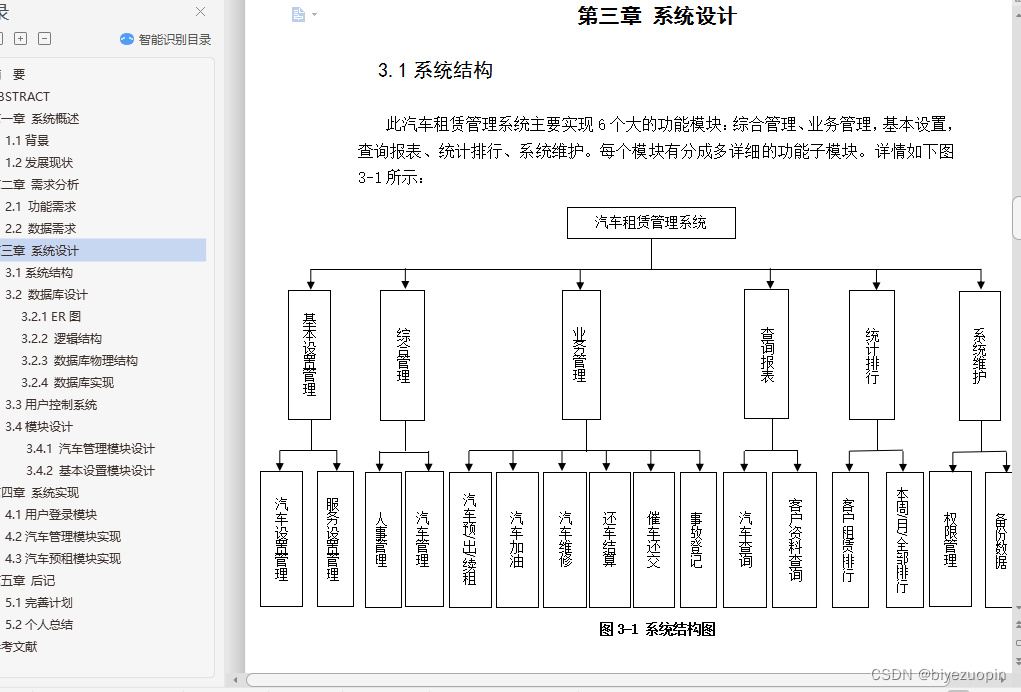
Task: Go to outline entry 4.1 用户登录模块
Action: (51, 515)
